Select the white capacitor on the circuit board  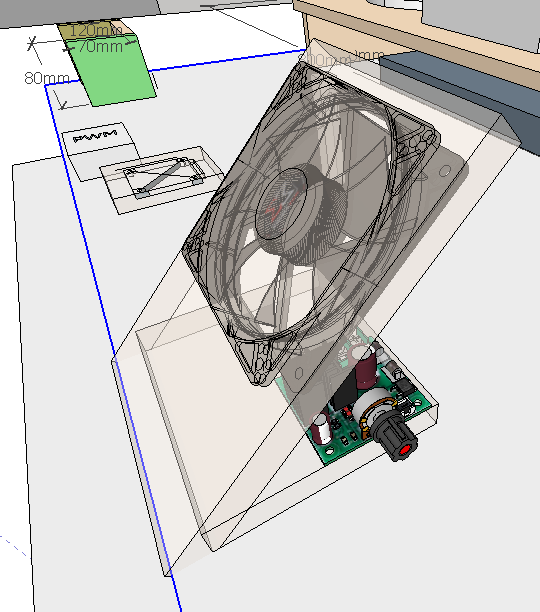click(322, 429)
